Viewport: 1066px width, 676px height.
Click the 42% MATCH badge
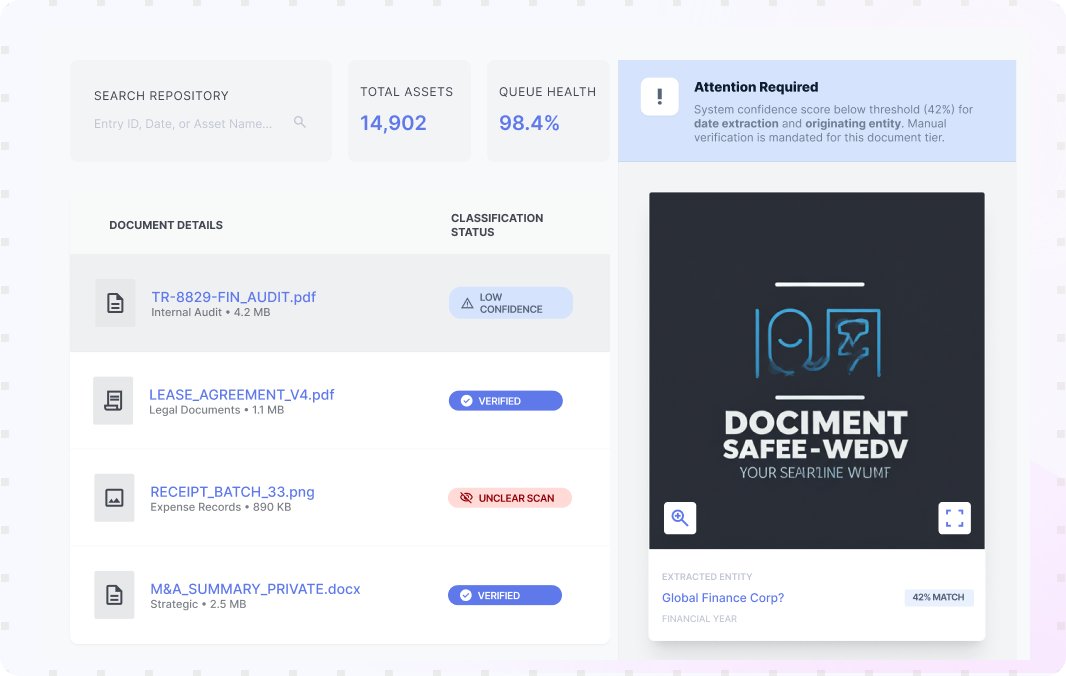click(938, 597)
